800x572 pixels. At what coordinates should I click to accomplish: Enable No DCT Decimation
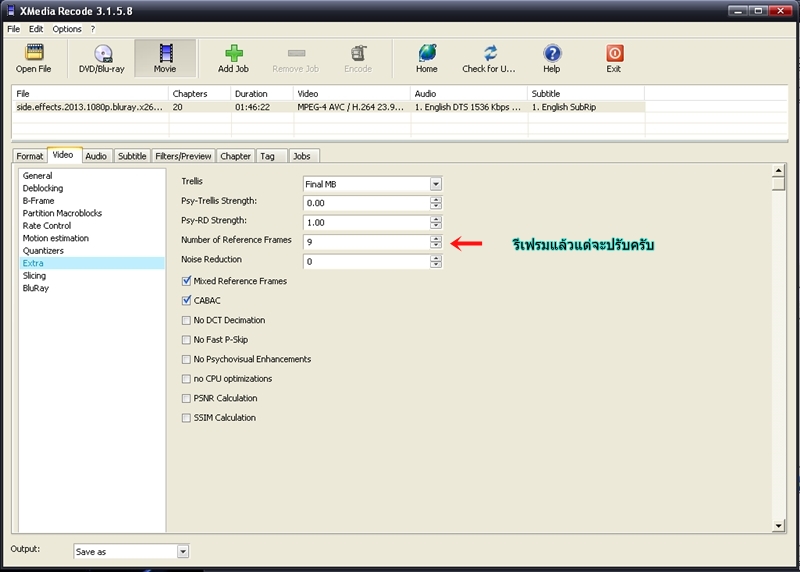click(x=186, y=320)
